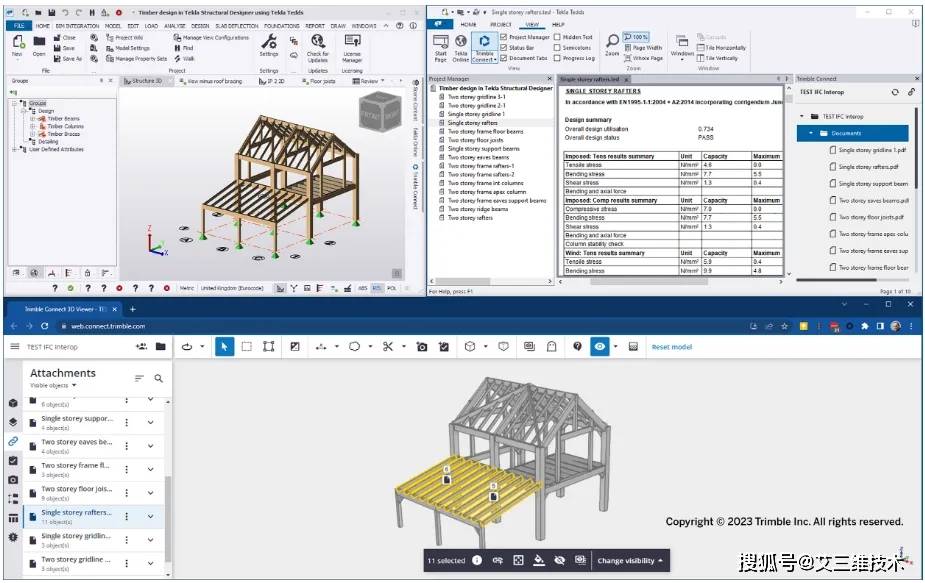
Task: Open the Visible objects dropdown
Action: click(x=53, y=385)
